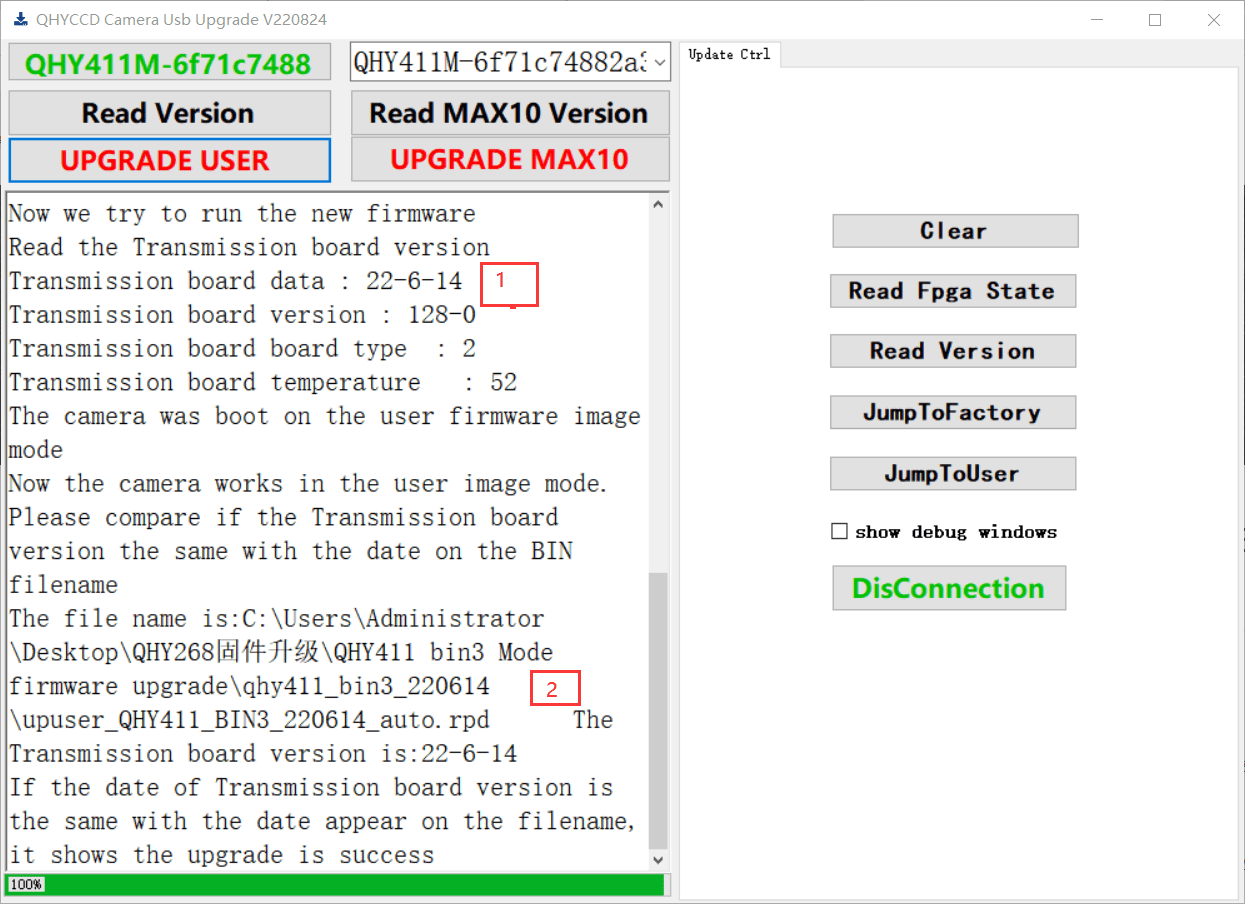This screenshot has height=904, width=1245.
Task: Clear the log with Clear button
Action: (955, 231)
